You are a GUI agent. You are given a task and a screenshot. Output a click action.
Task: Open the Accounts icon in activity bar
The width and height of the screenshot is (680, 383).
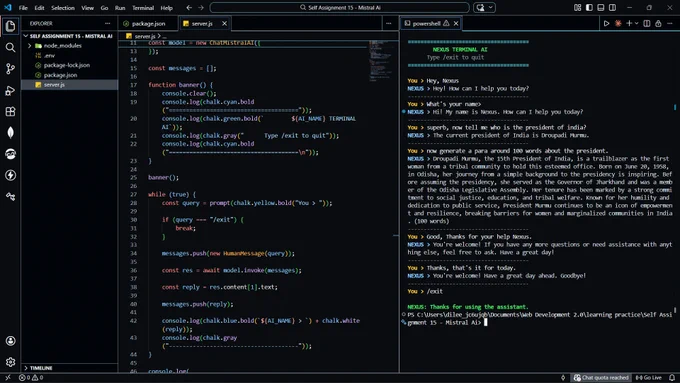pyautogui.click(x=10, y=341)
